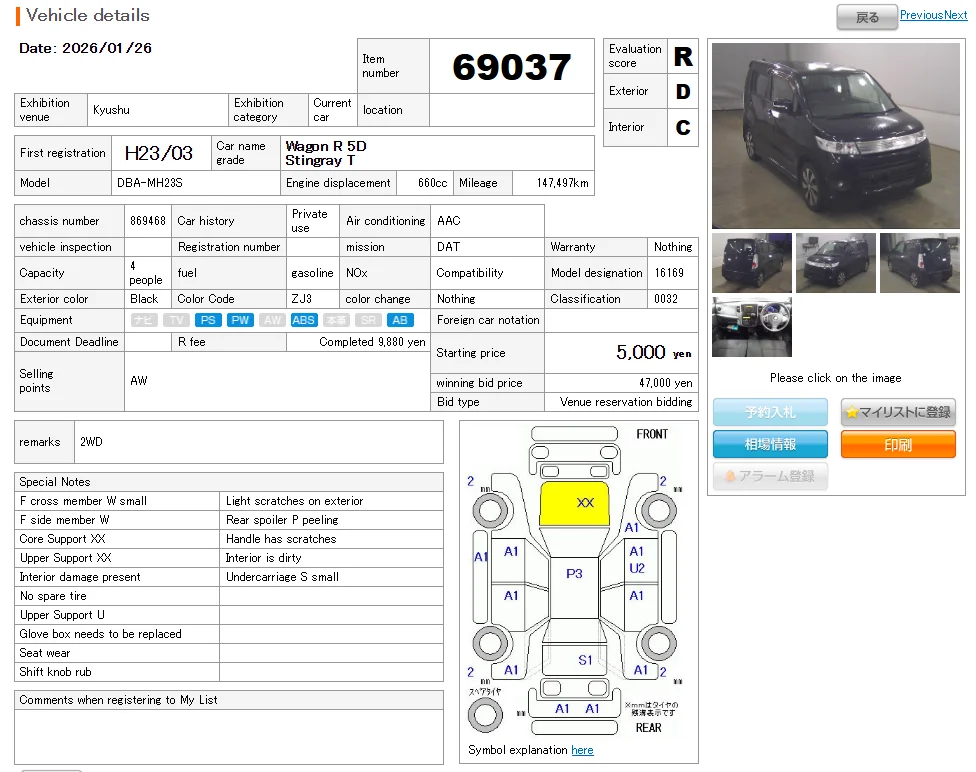The width and height of the screenshot is (976, 772).
Task: Click the first registration value H23/03
Action: [159, 153]
